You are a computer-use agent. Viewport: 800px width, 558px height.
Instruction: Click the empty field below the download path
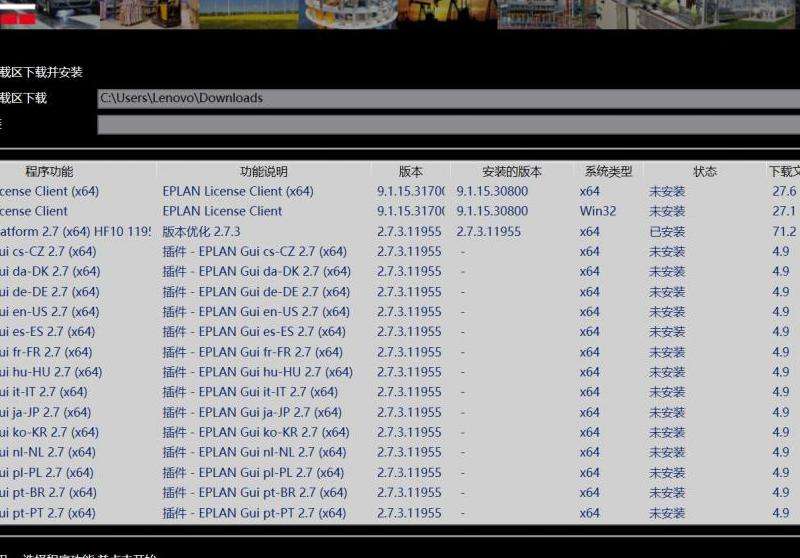448,124
